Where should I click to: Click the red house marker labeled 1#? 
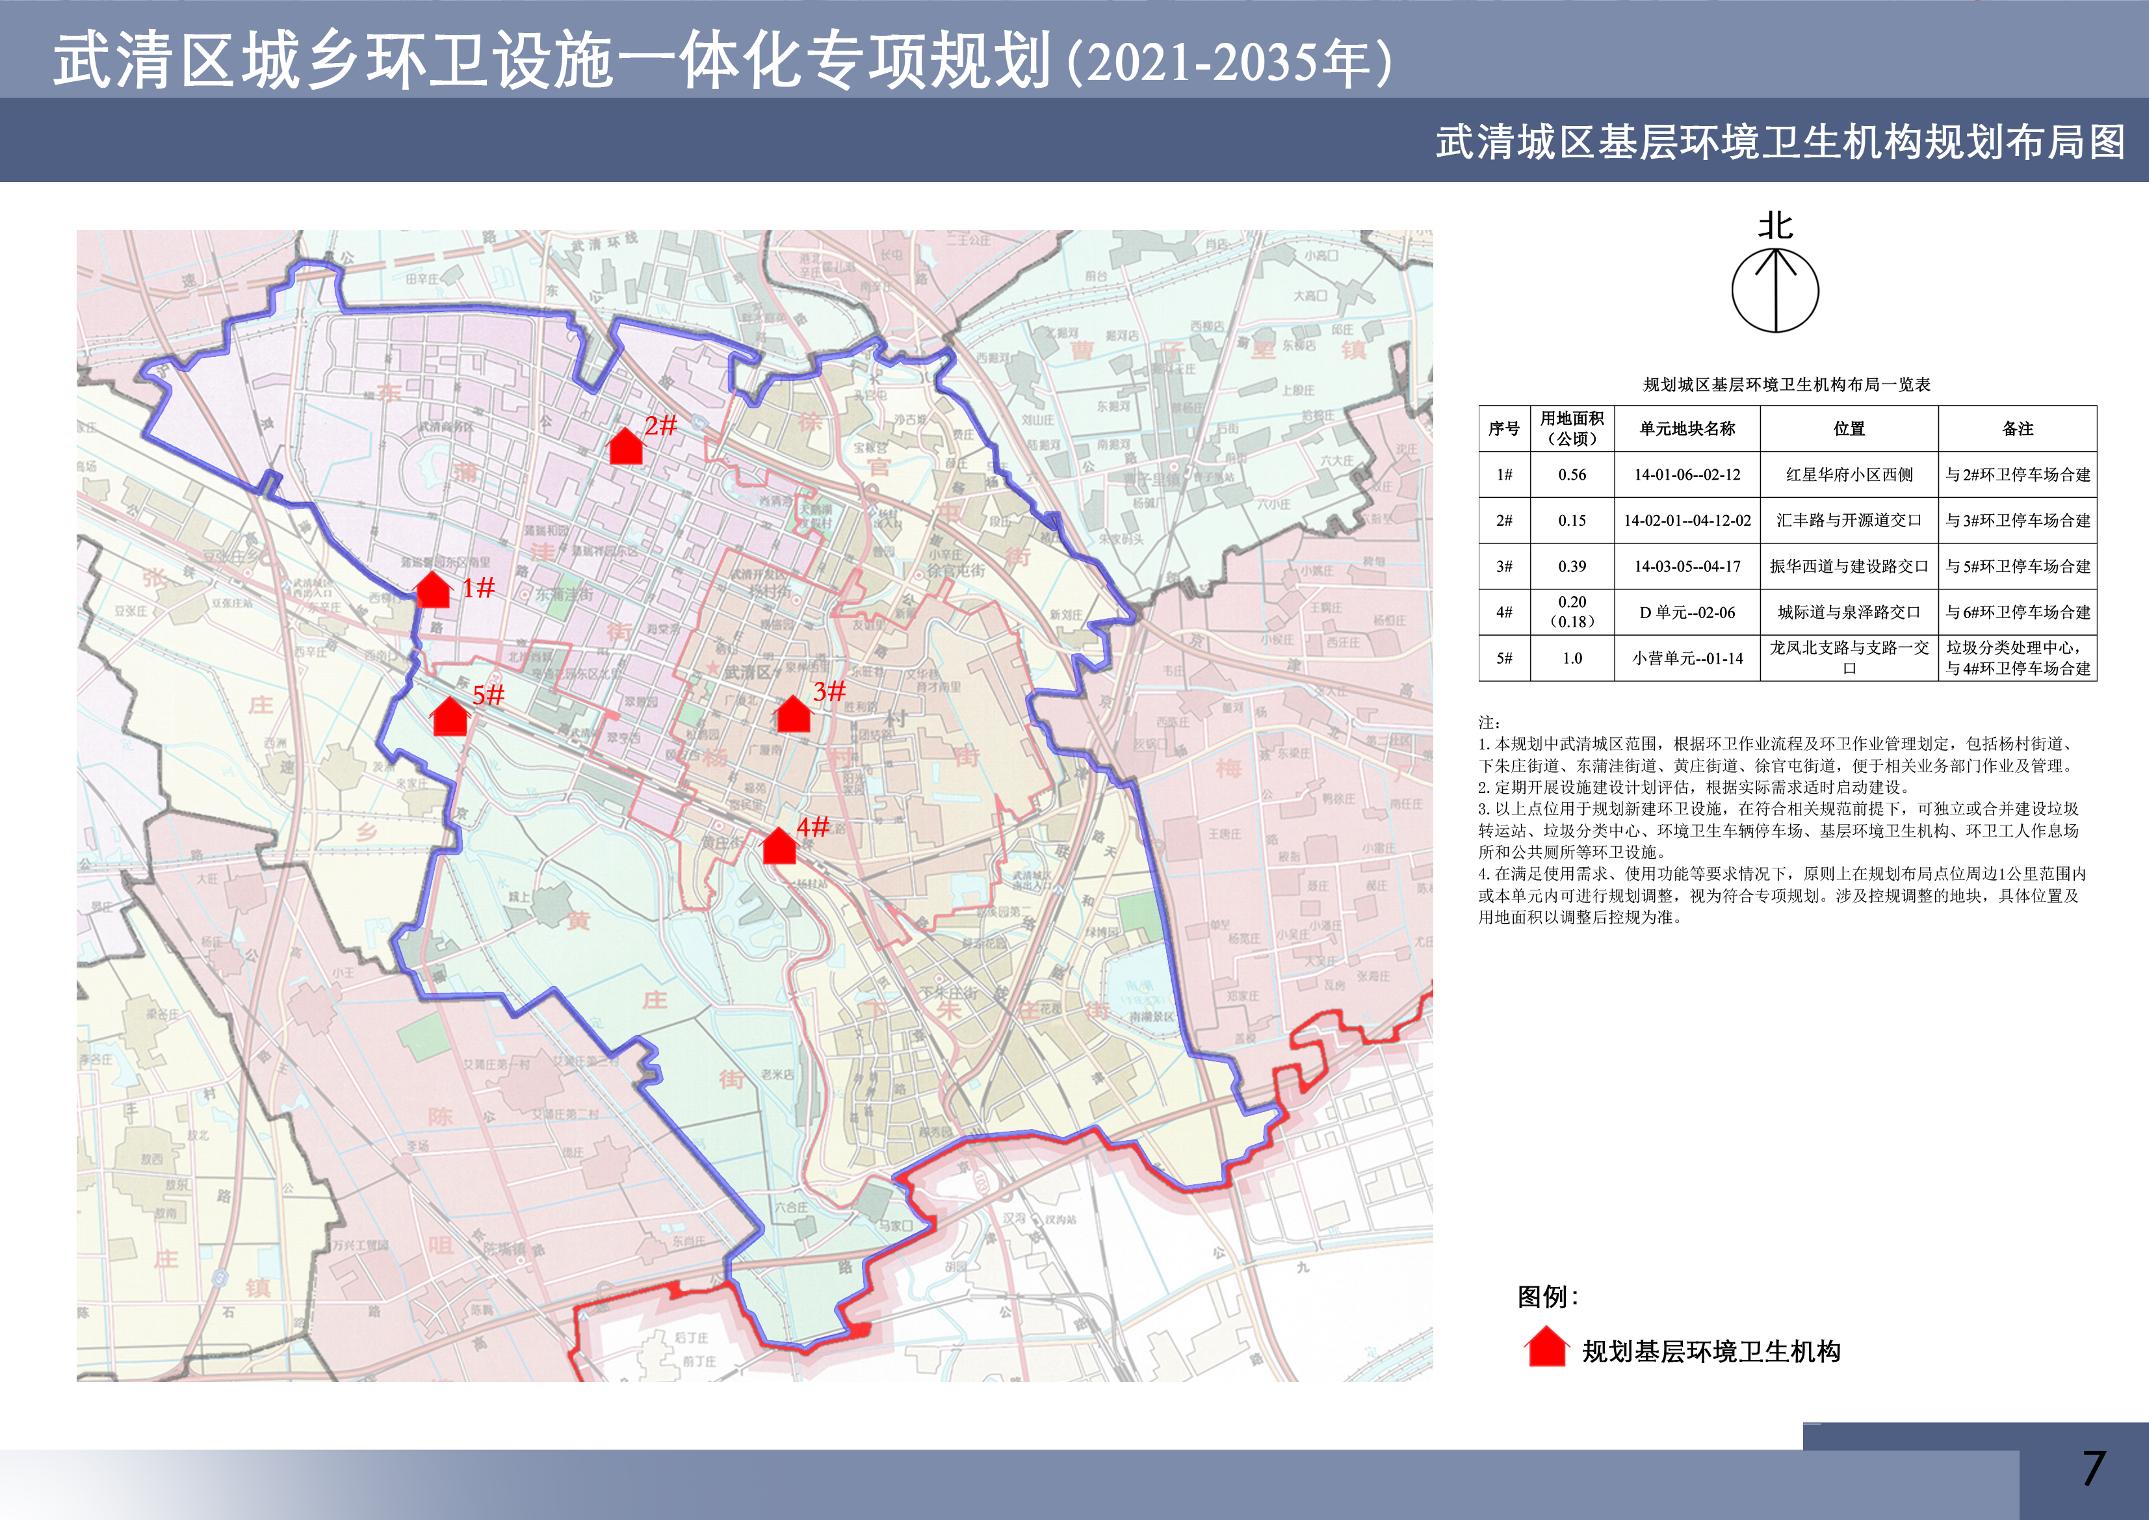click(x=433, y=591)
